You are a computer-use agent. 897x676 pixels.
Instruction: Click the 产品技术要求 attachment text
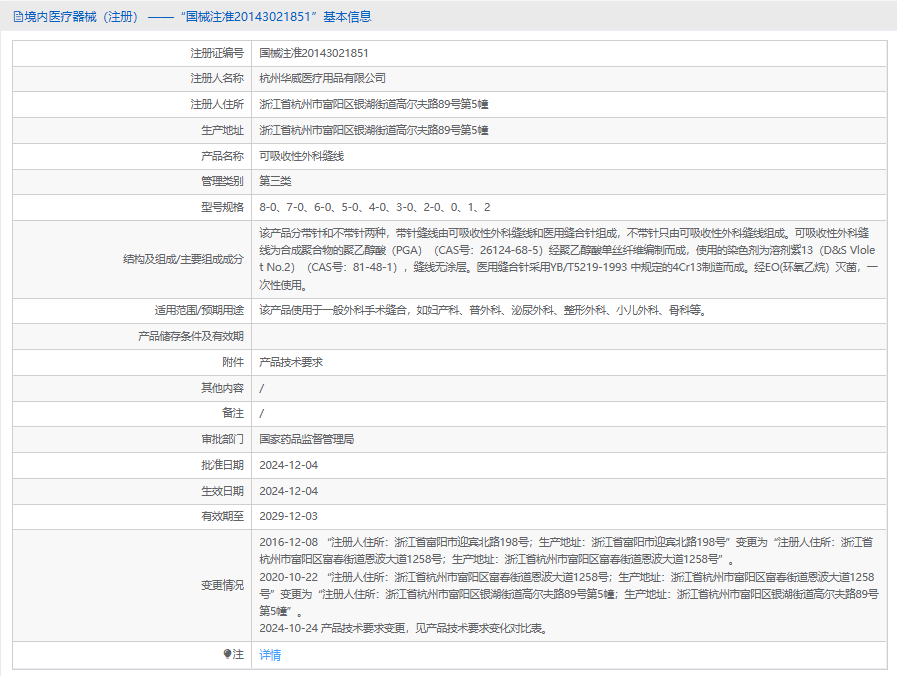click(291, 362)
